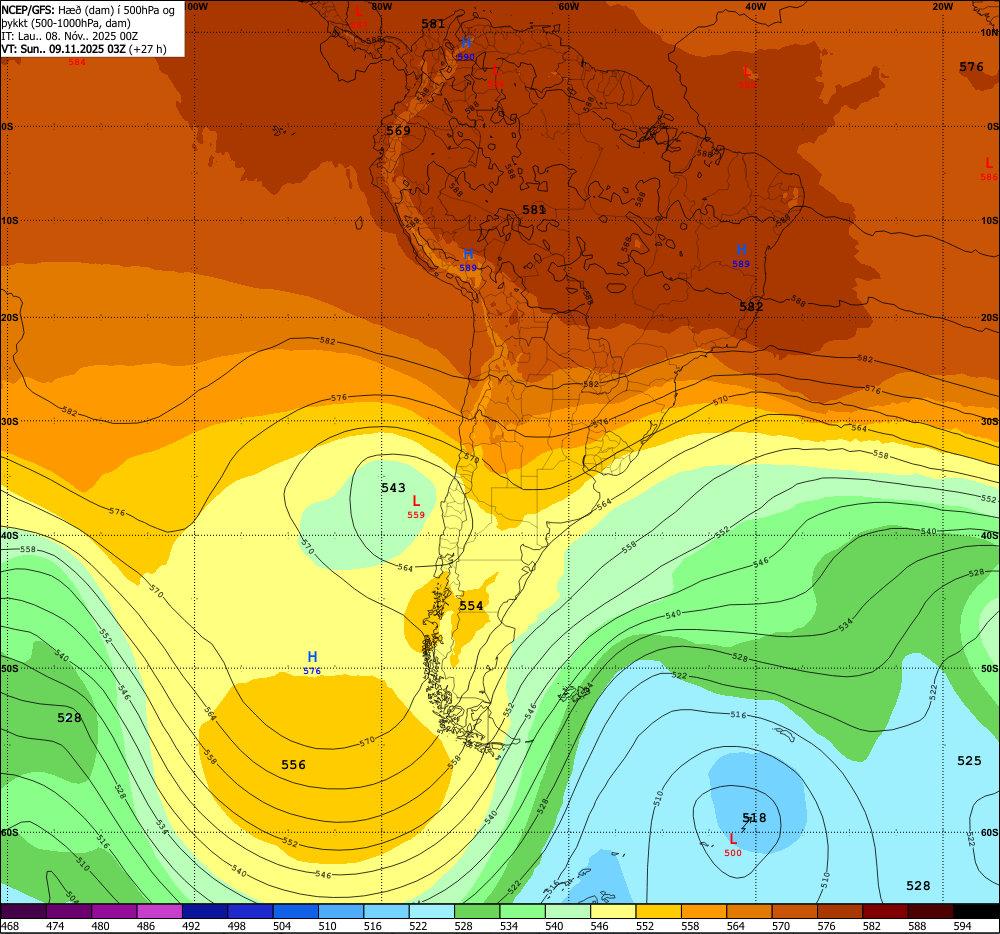Click the thickness value 556 in Pacific
Viewport: 1000px width, 934px height.
tap(293, 764)
